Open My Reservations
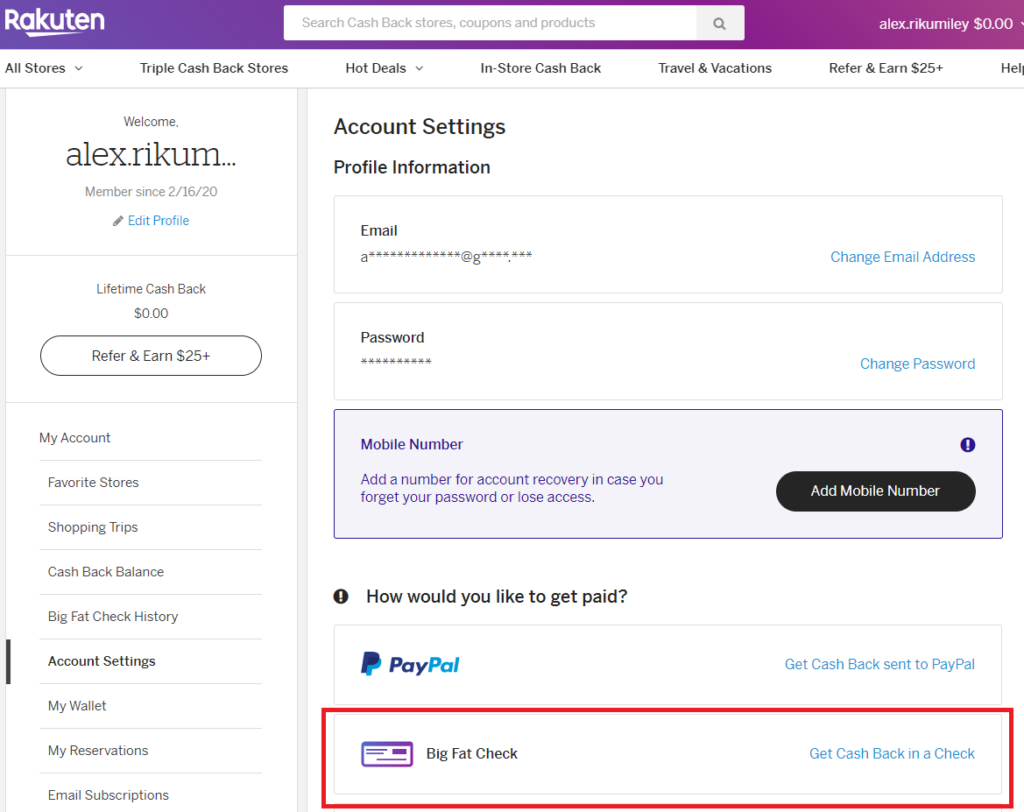The width and height of the screenshot is (1024, 812). tap(98, 751)
